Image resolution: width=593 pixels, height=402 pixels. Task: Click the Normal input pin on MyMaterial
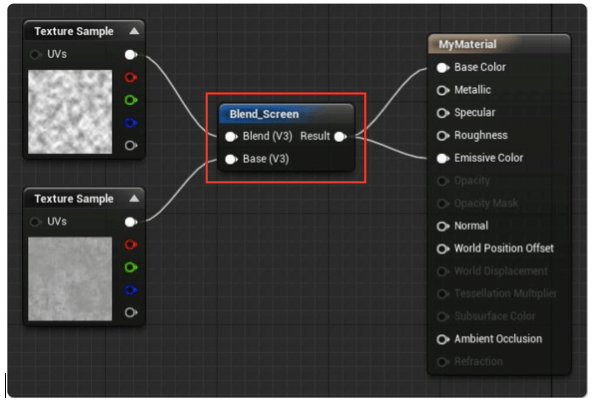443,226
